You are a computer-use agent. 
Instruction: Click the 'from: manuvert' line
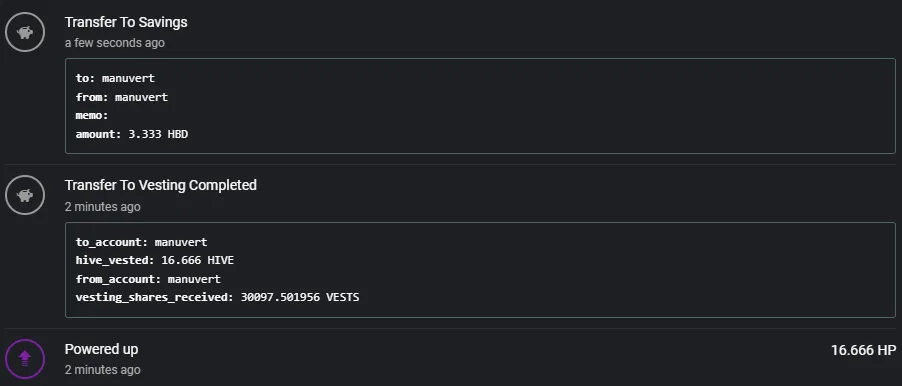122,97
